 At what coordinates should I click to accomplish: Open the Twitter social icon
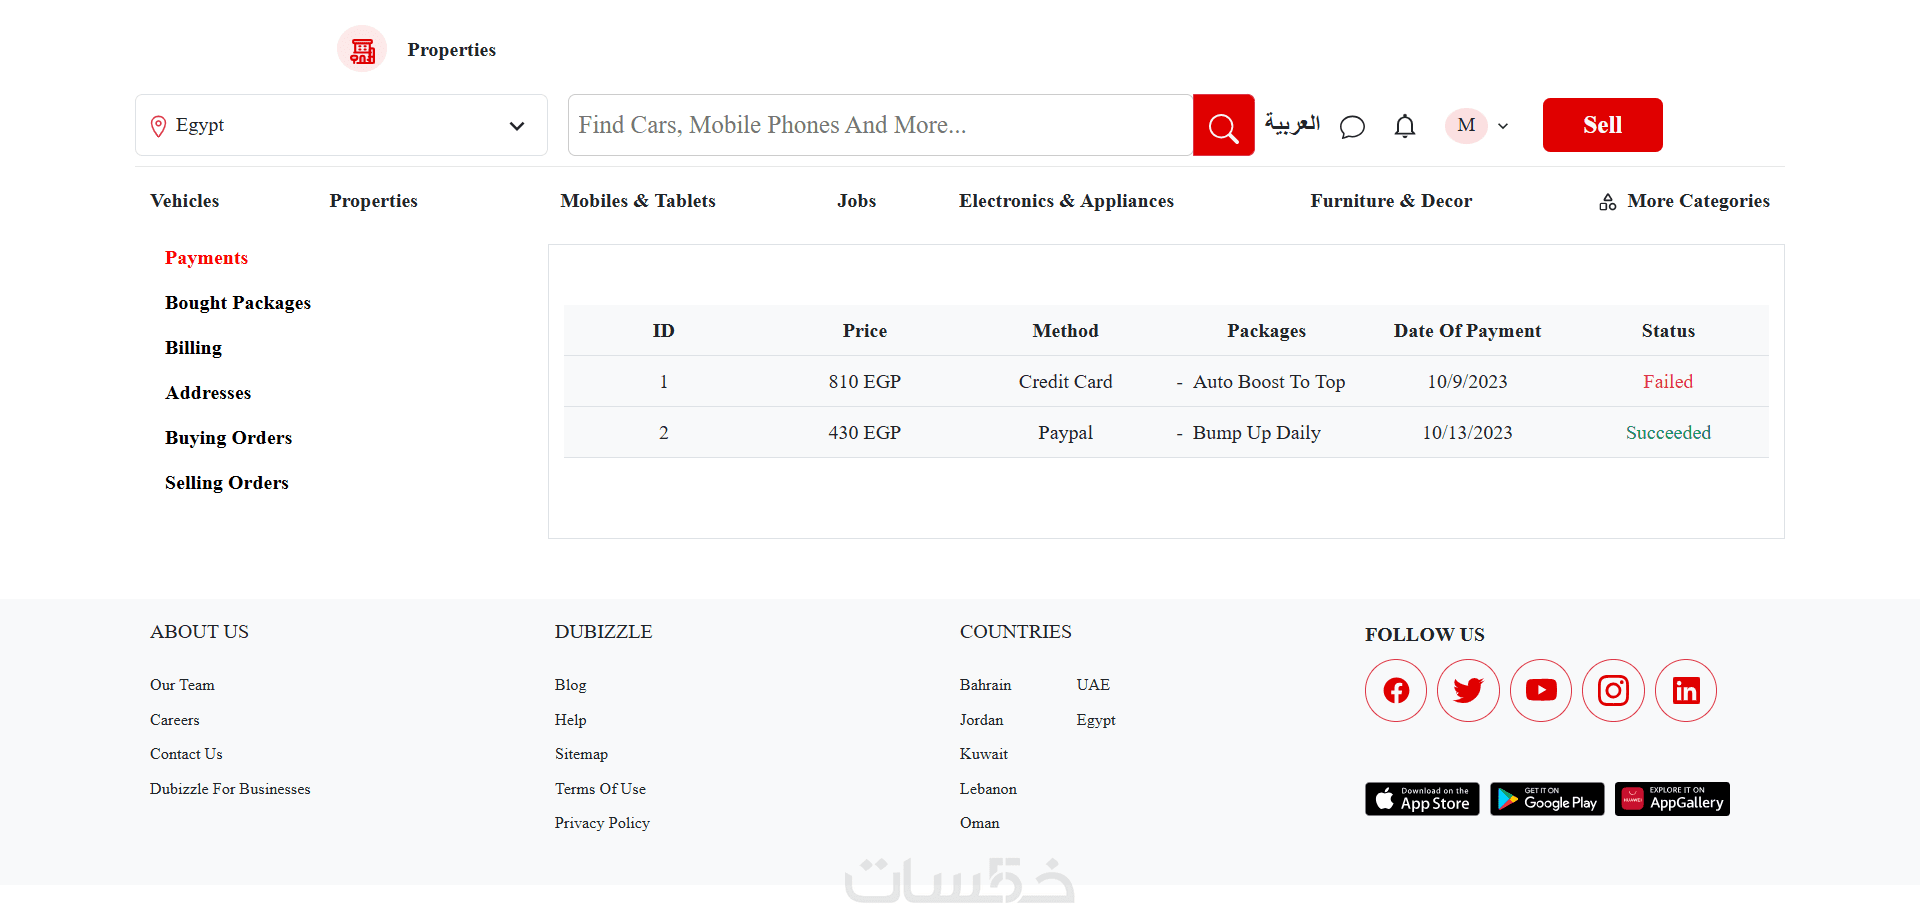(x=1468, y=690)
